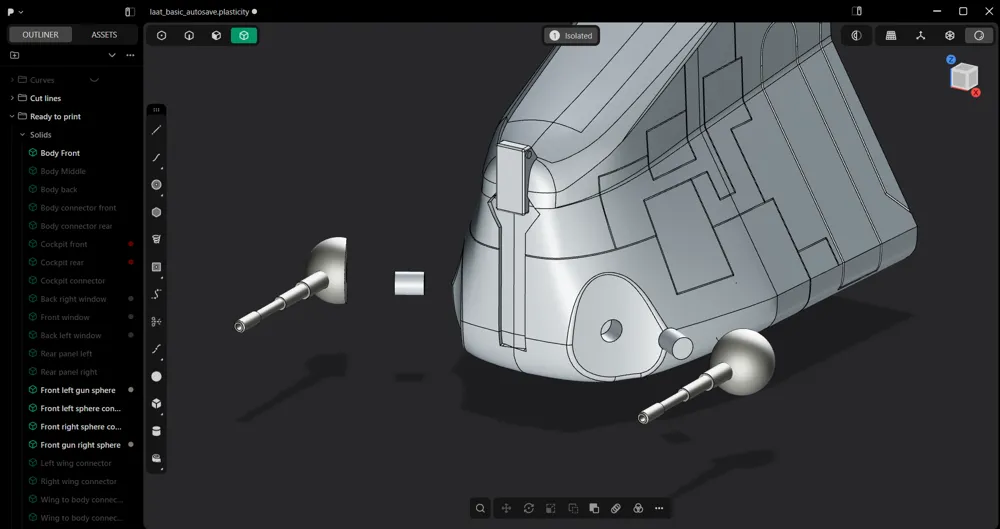Activate the Scale tool in bottom bar
This screenshot has width=1000, height=529.
(x=550, y=509)
